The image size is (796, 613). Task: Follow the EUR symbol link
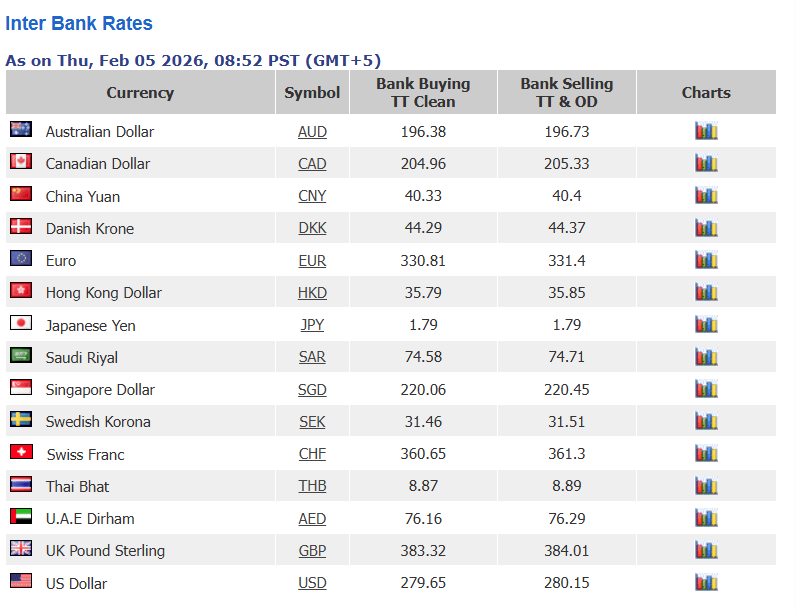tap(312, 260)
